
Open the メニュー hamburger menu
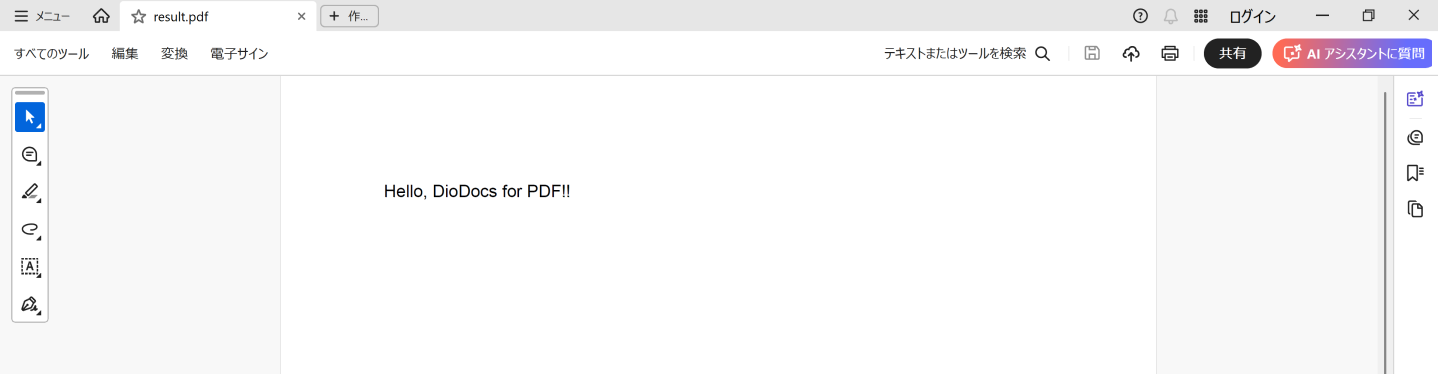42,16
